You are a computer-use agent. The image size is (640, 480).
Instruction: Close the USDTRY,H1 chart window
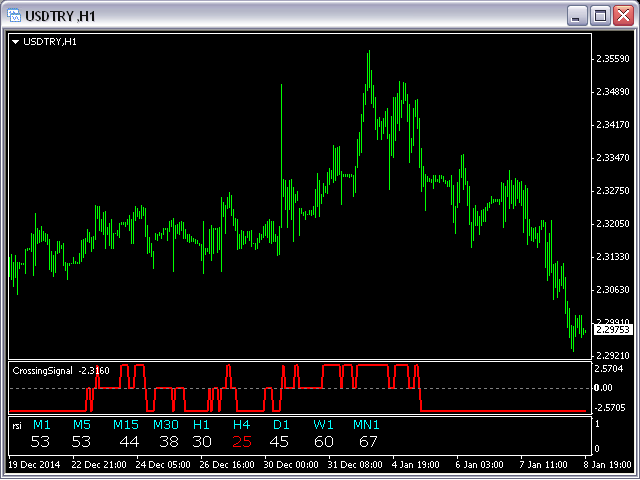[x=622, y=15]
